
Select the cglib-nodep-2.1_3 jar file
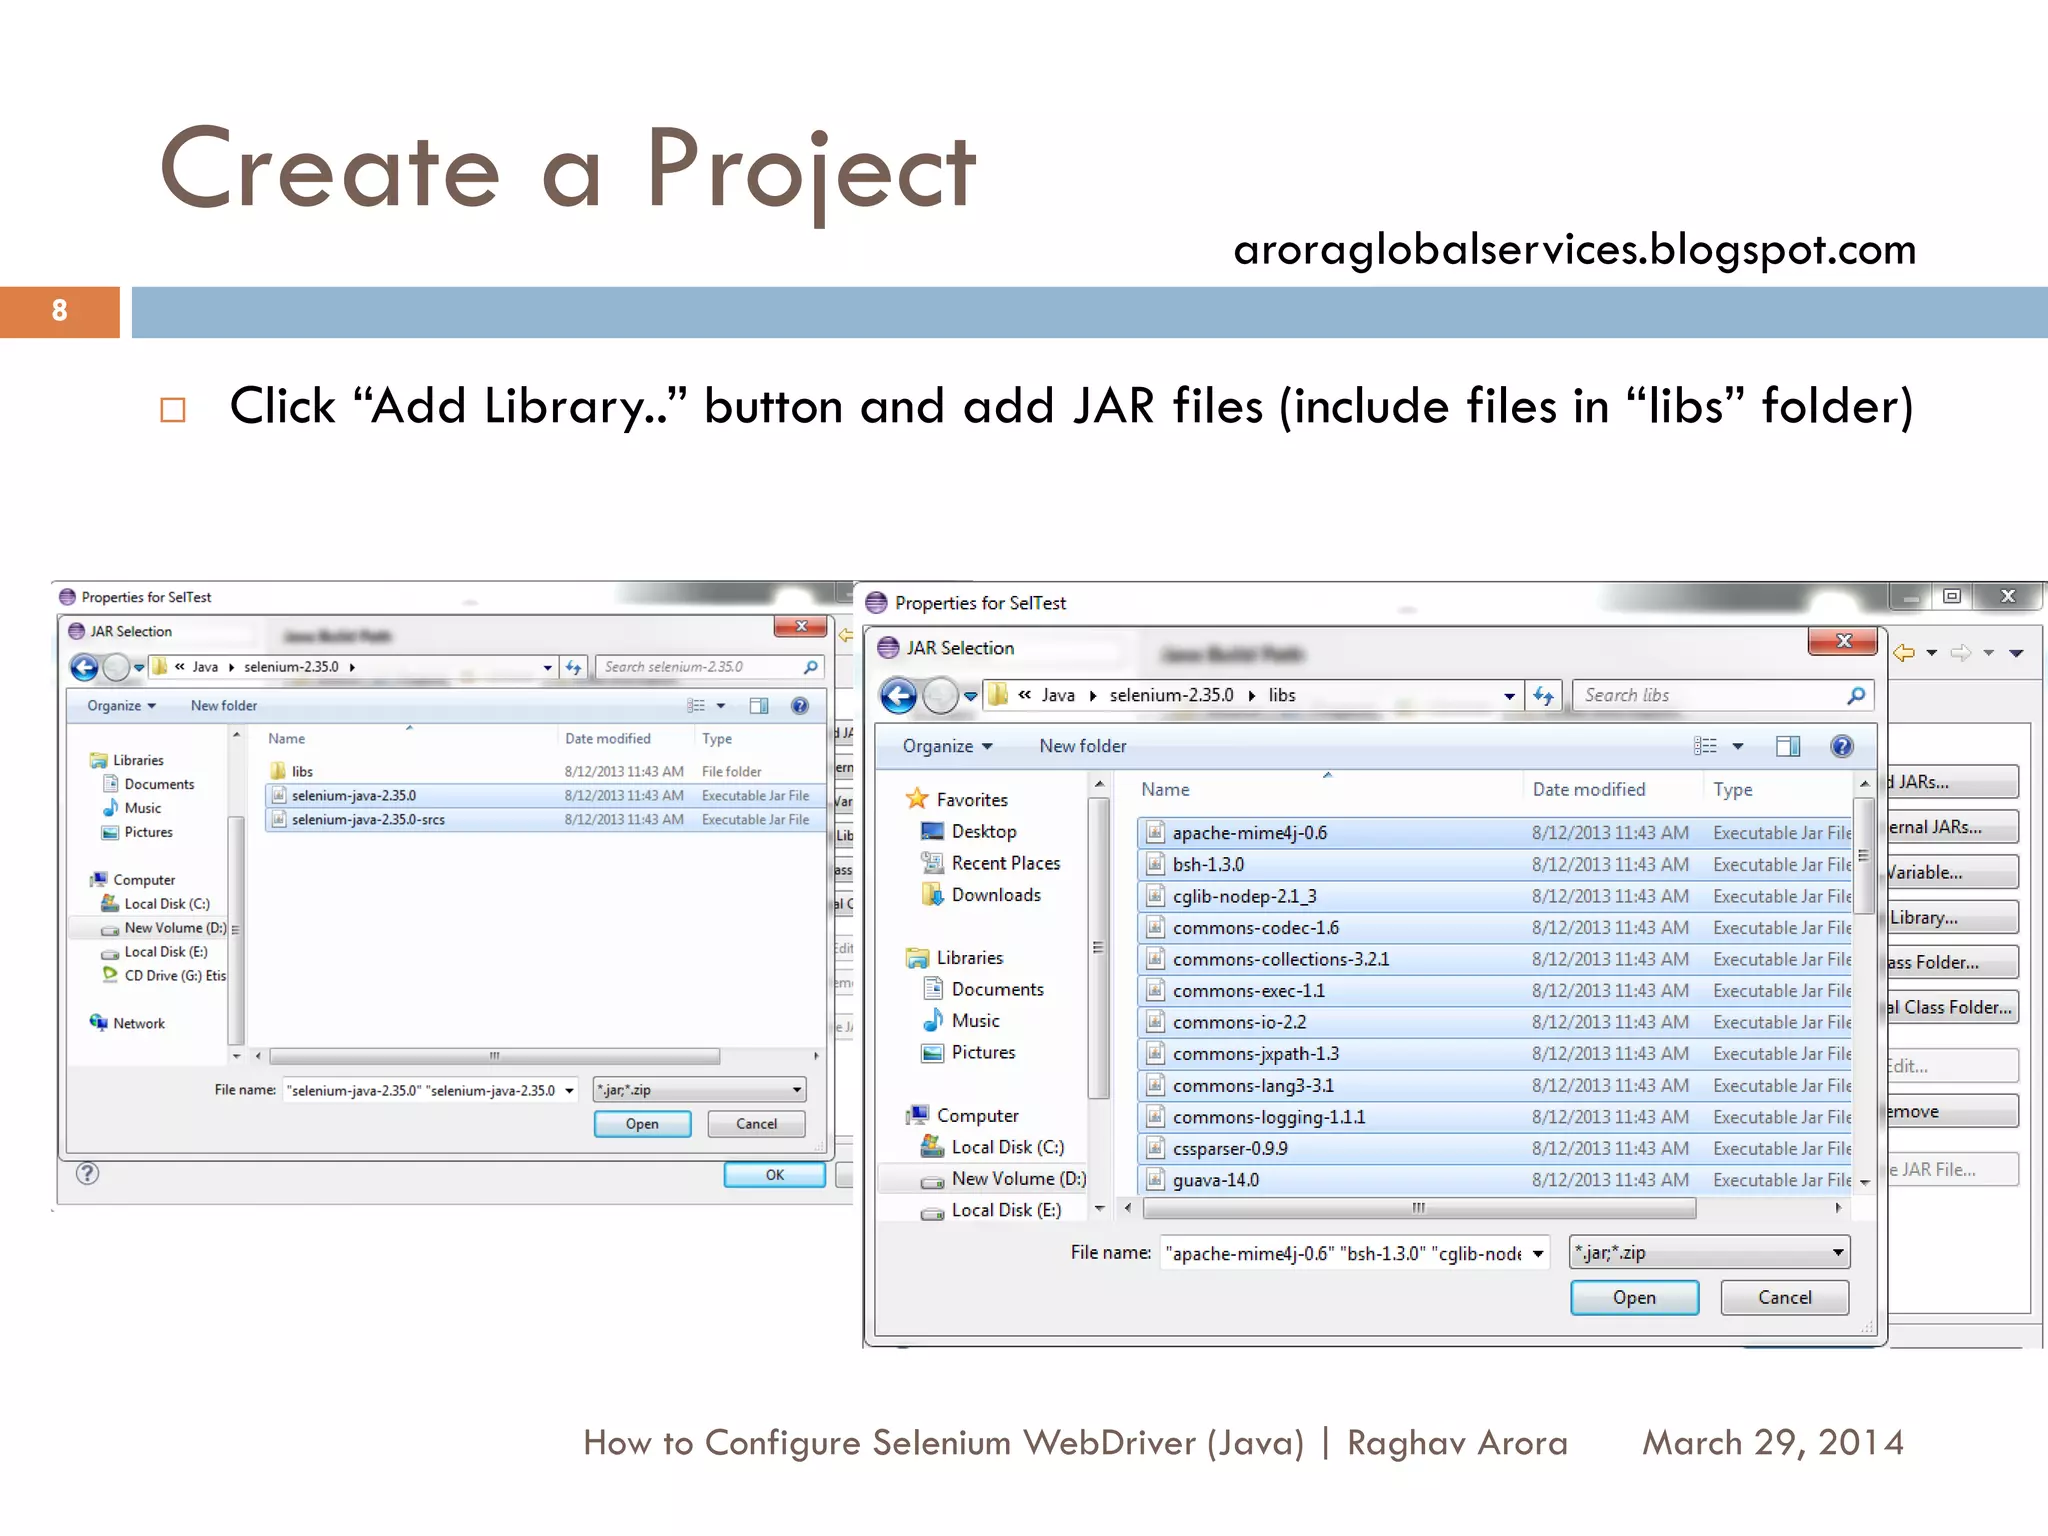(x=1495, y=897)
